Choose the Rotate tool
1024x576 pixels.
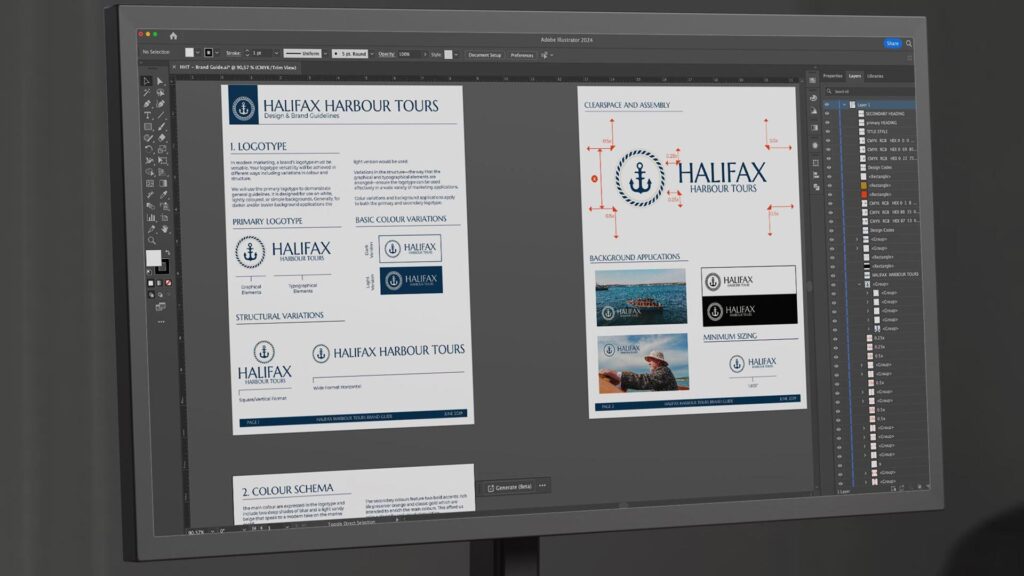[x=149, y=150]
